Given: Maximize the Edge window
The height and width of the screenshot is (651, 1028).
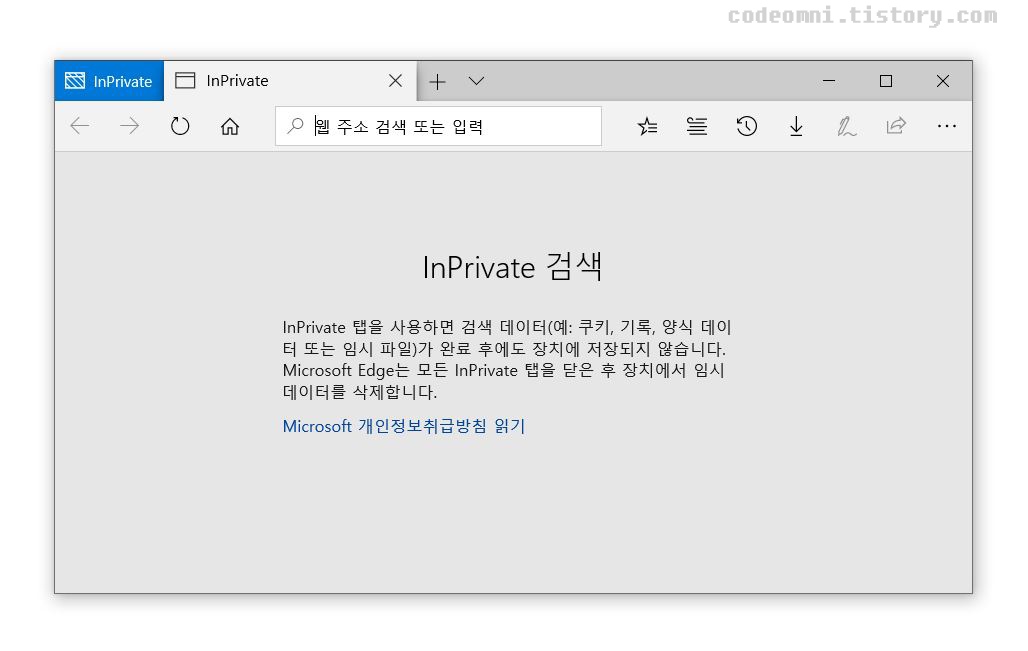Looking at the screenshot, I should pos(886,81).
